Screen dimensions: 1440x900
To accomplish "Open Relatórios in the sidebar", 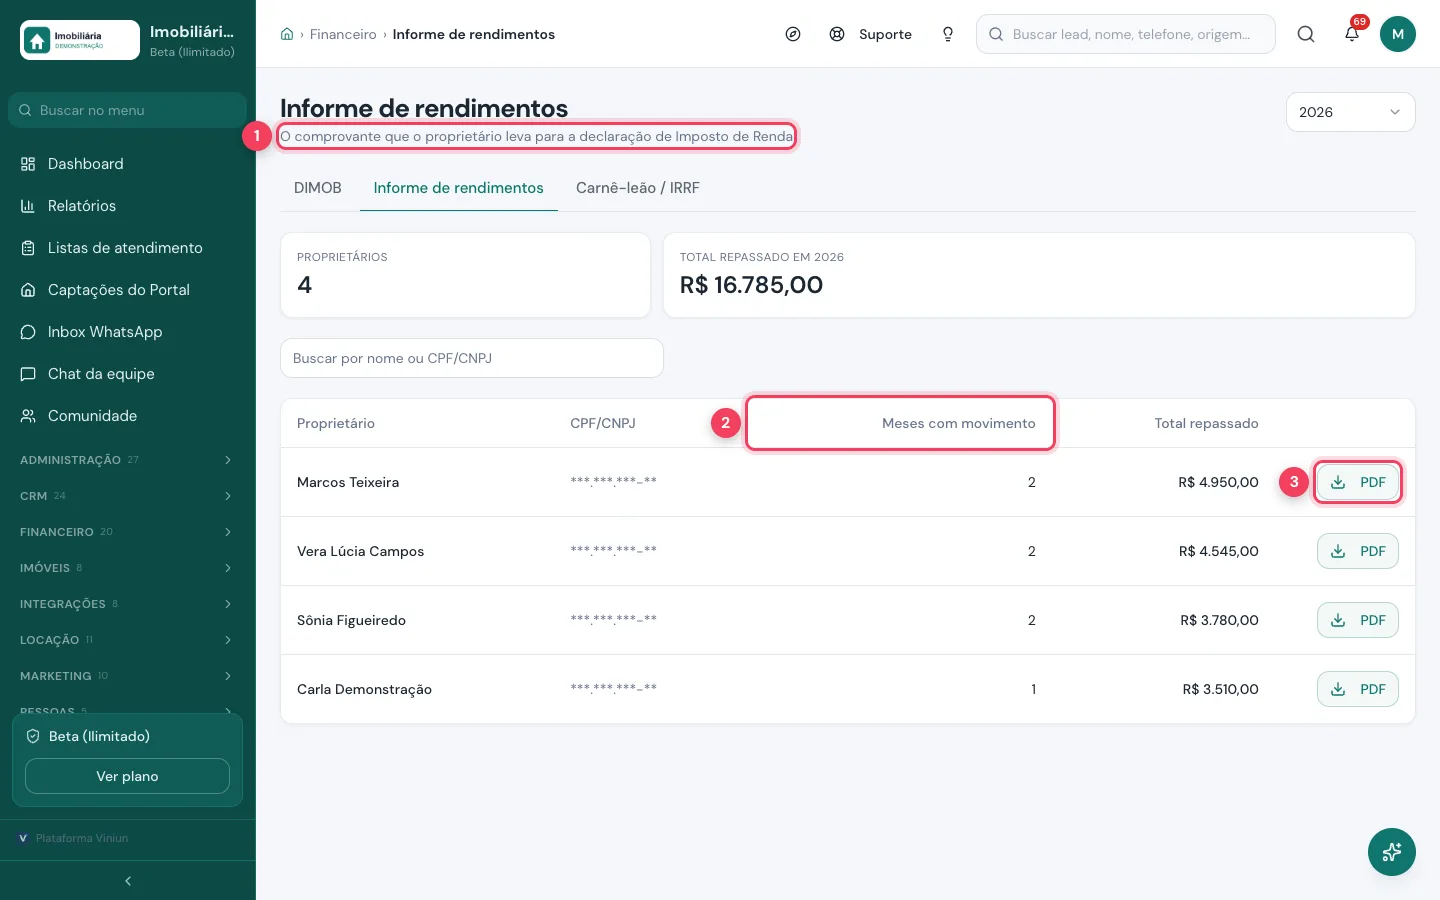I will [128, 206].
